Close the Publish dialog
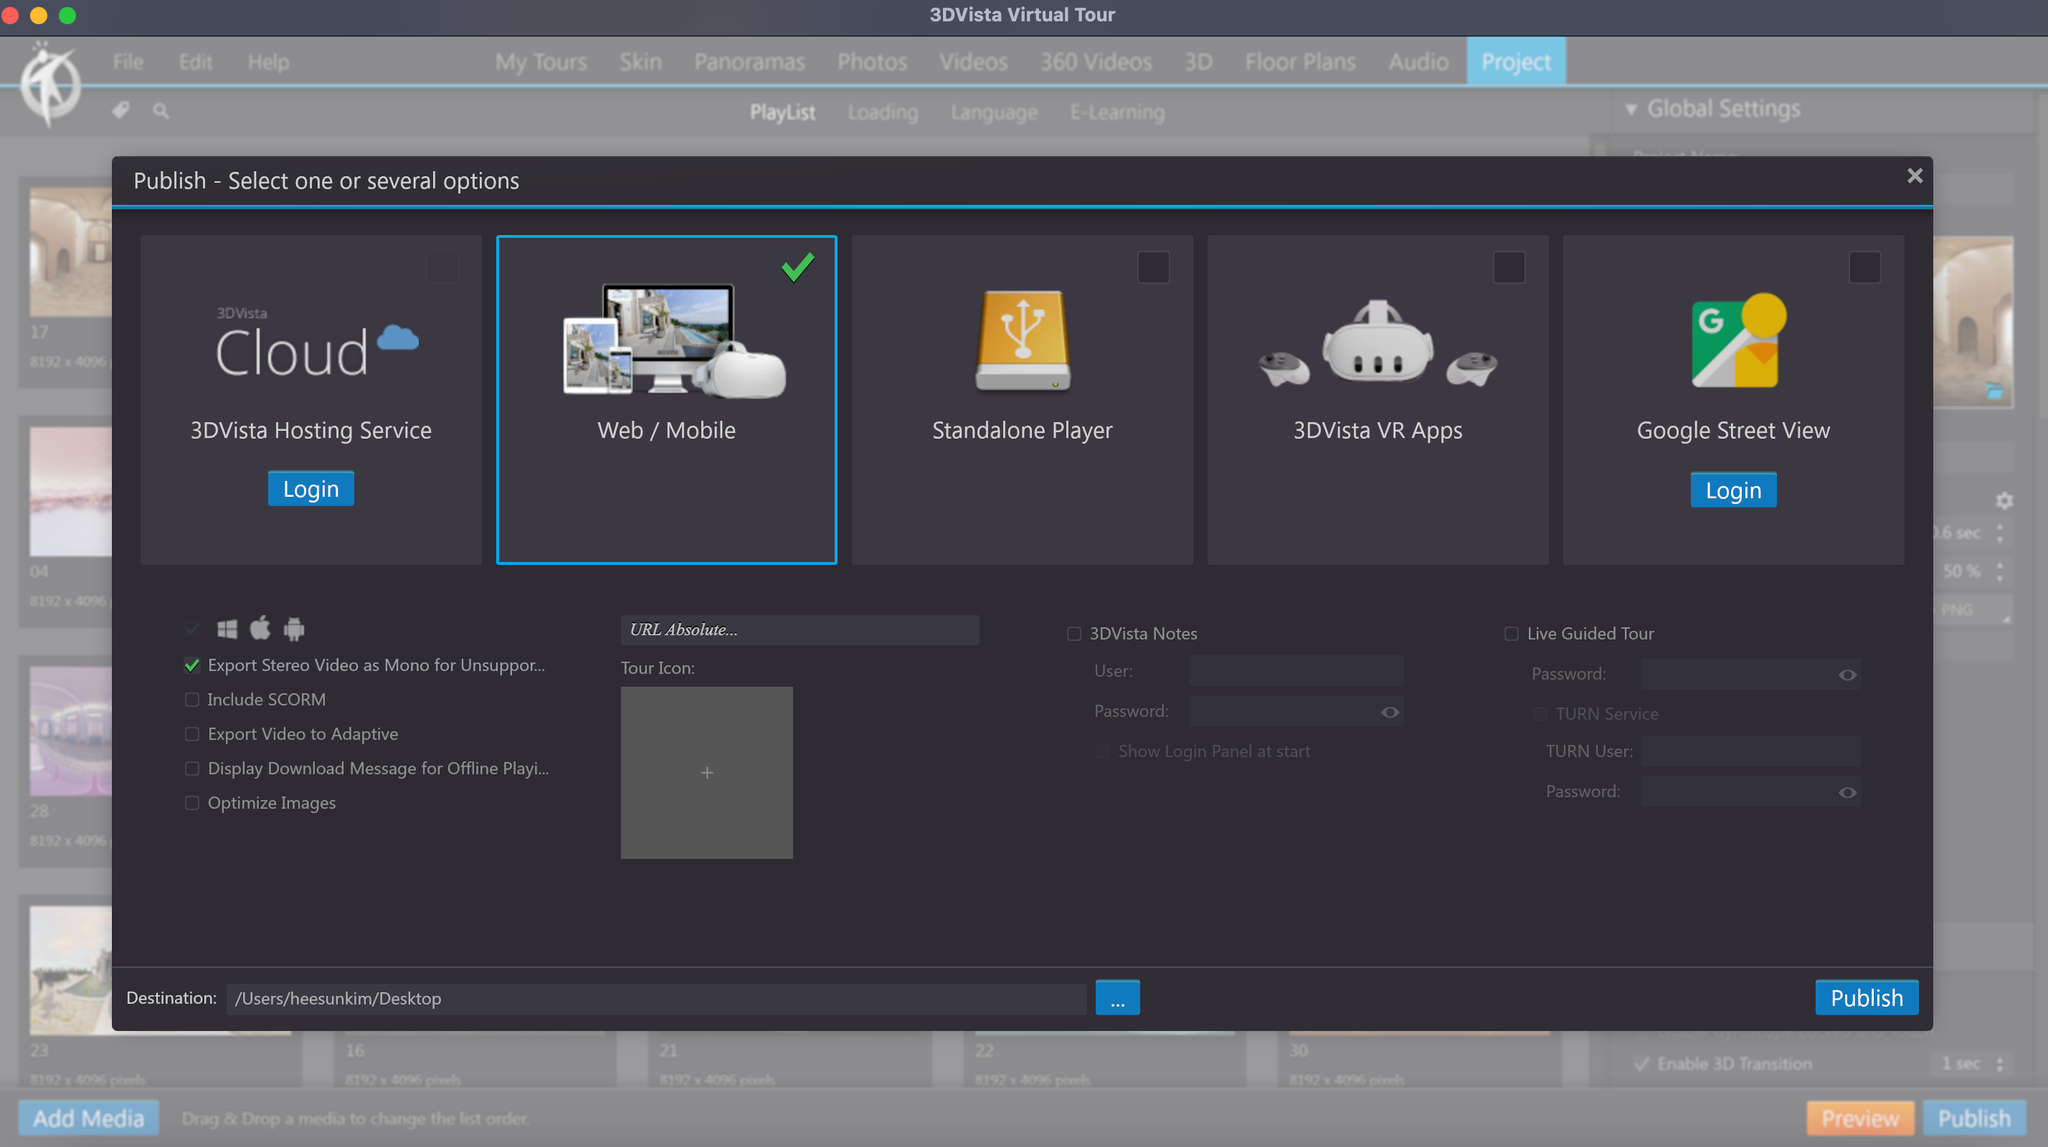Screen dimensions: 2048x1147 pyautogui.click(x=1914, y=176)
